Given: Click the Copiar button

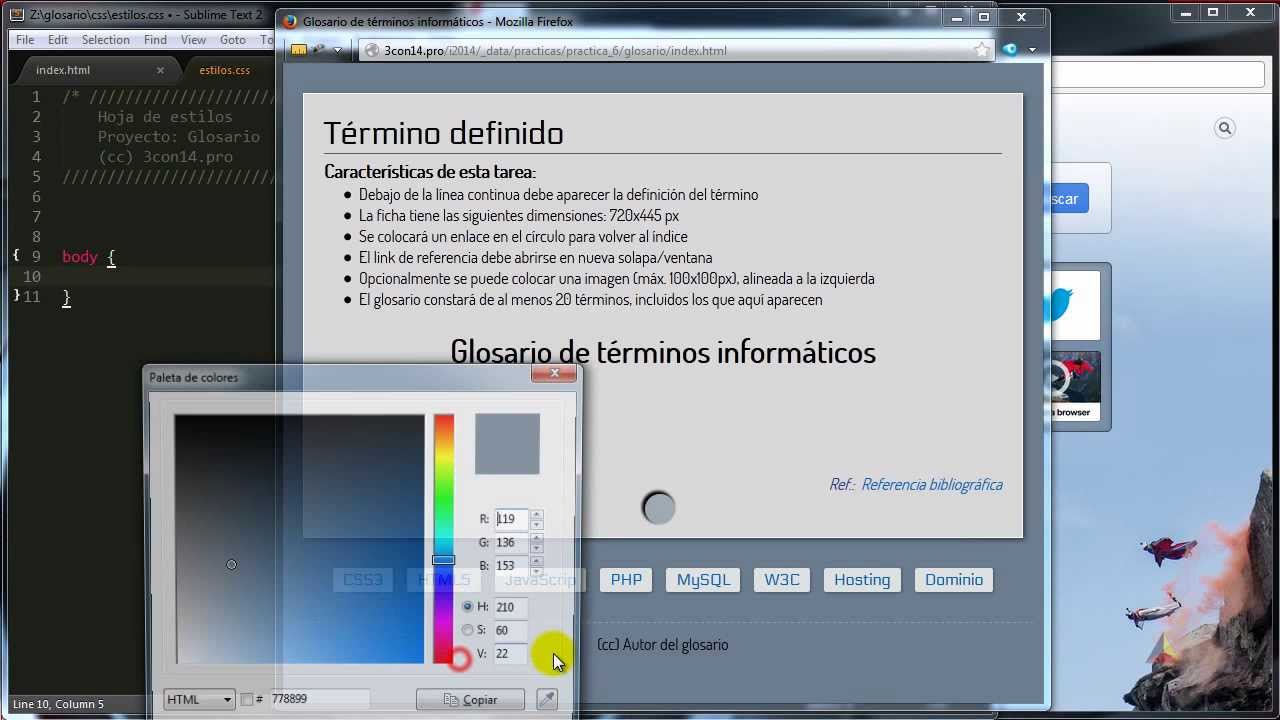Looking at the screenshot, I should coord(470,700).
